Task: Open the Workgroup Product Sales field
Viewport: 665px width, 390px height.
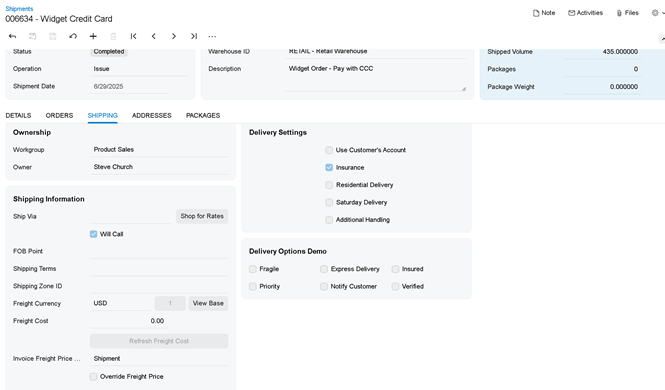Action: 159,150
